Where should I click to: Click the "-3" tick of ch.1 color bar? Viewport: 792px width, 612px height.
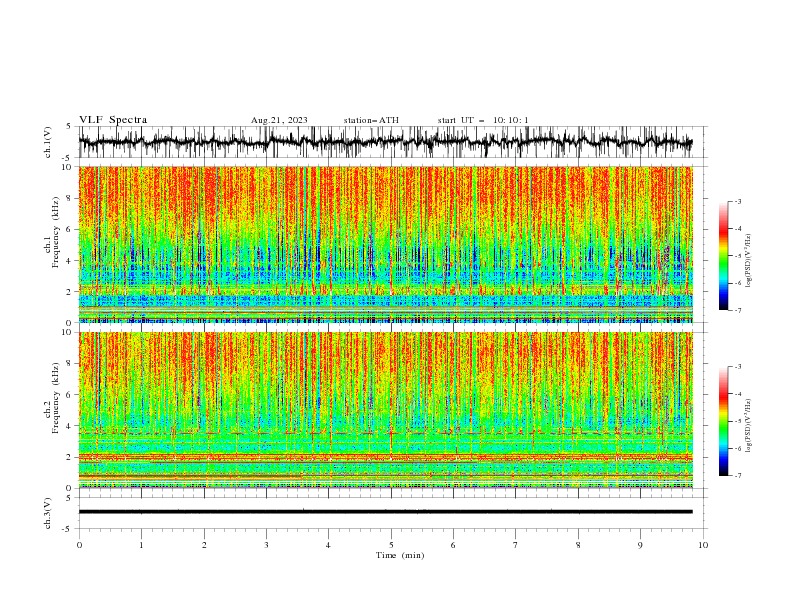738,201
